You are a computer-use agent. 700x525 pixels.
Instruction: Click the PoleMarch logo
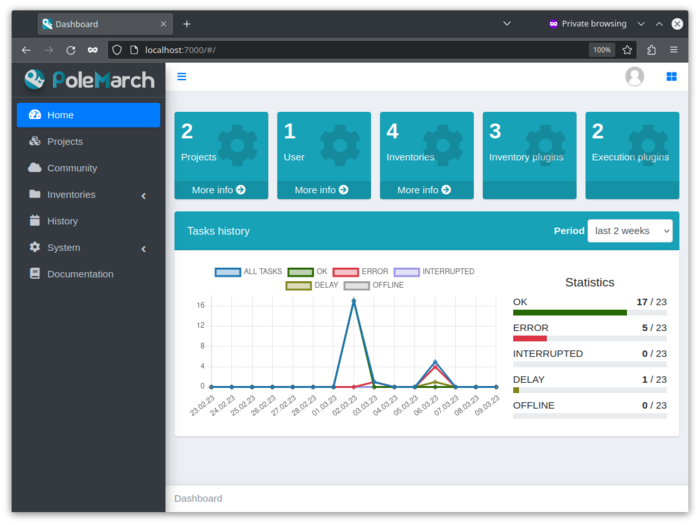pos(89,79)
